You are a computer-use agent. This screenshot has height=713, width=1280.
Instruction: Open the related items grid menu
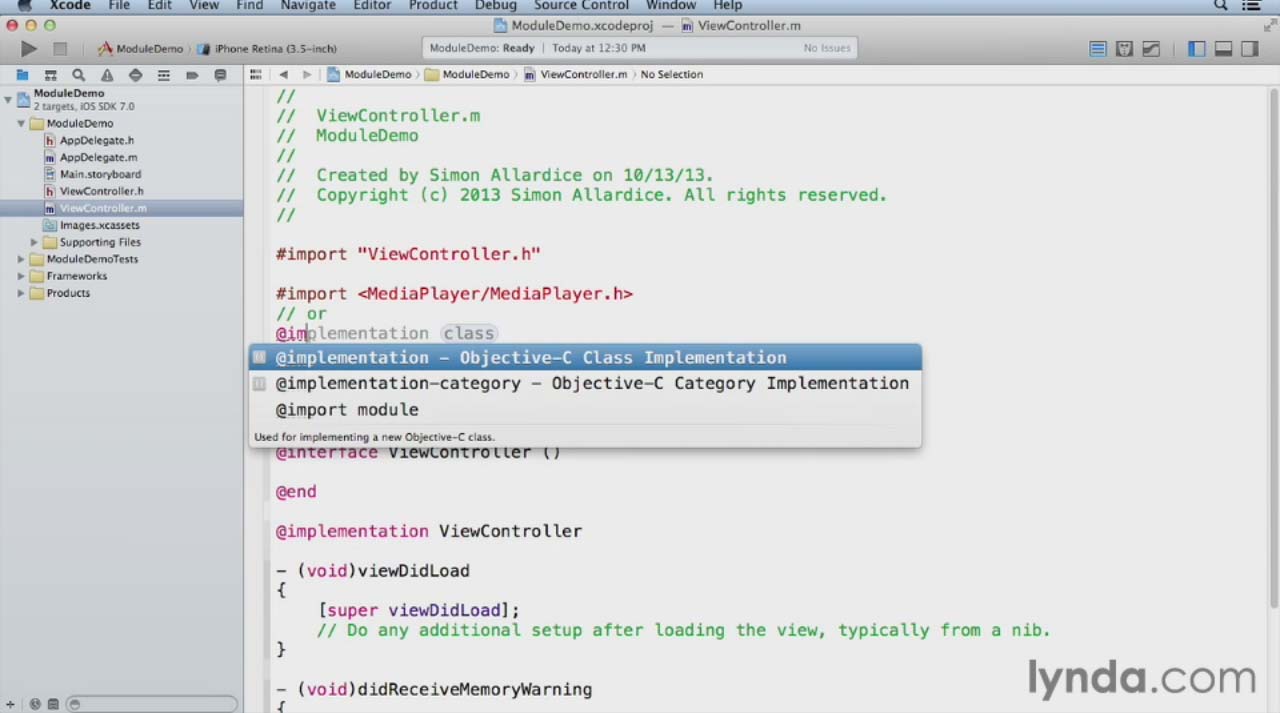point(256,74)
